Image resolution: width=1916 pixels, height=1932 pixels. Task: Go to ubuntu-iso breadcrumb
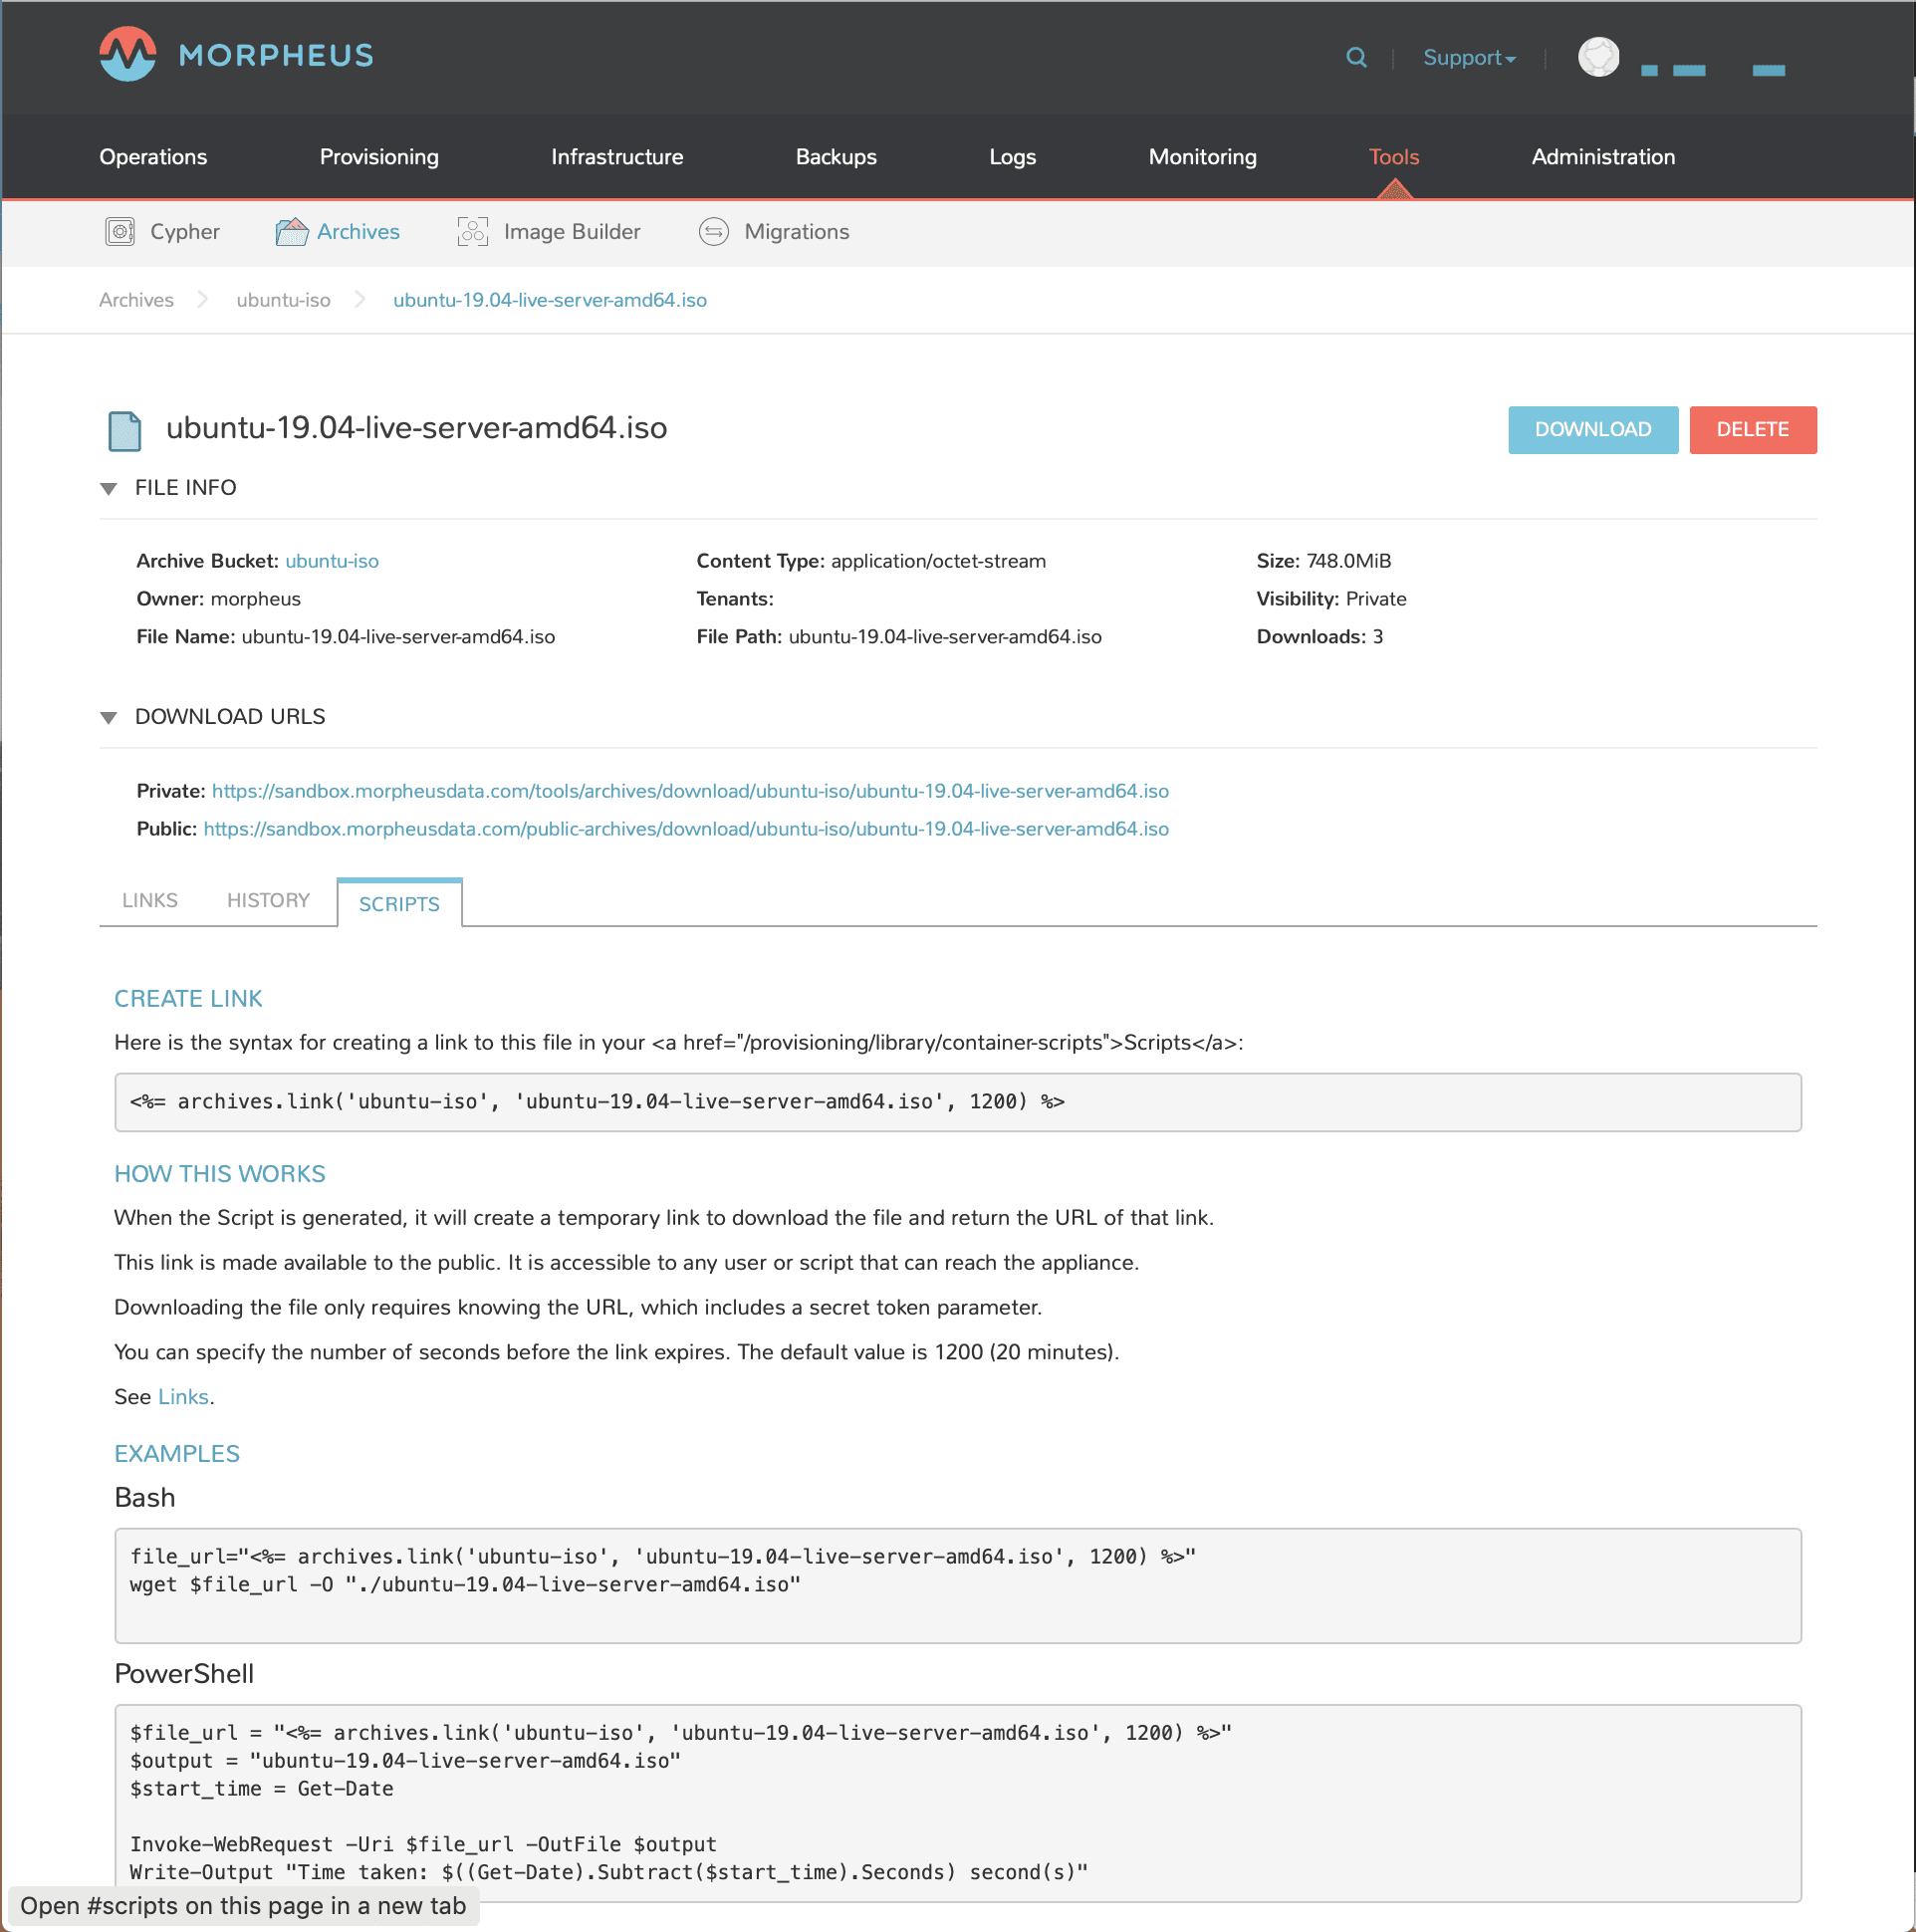coord(283,301)
